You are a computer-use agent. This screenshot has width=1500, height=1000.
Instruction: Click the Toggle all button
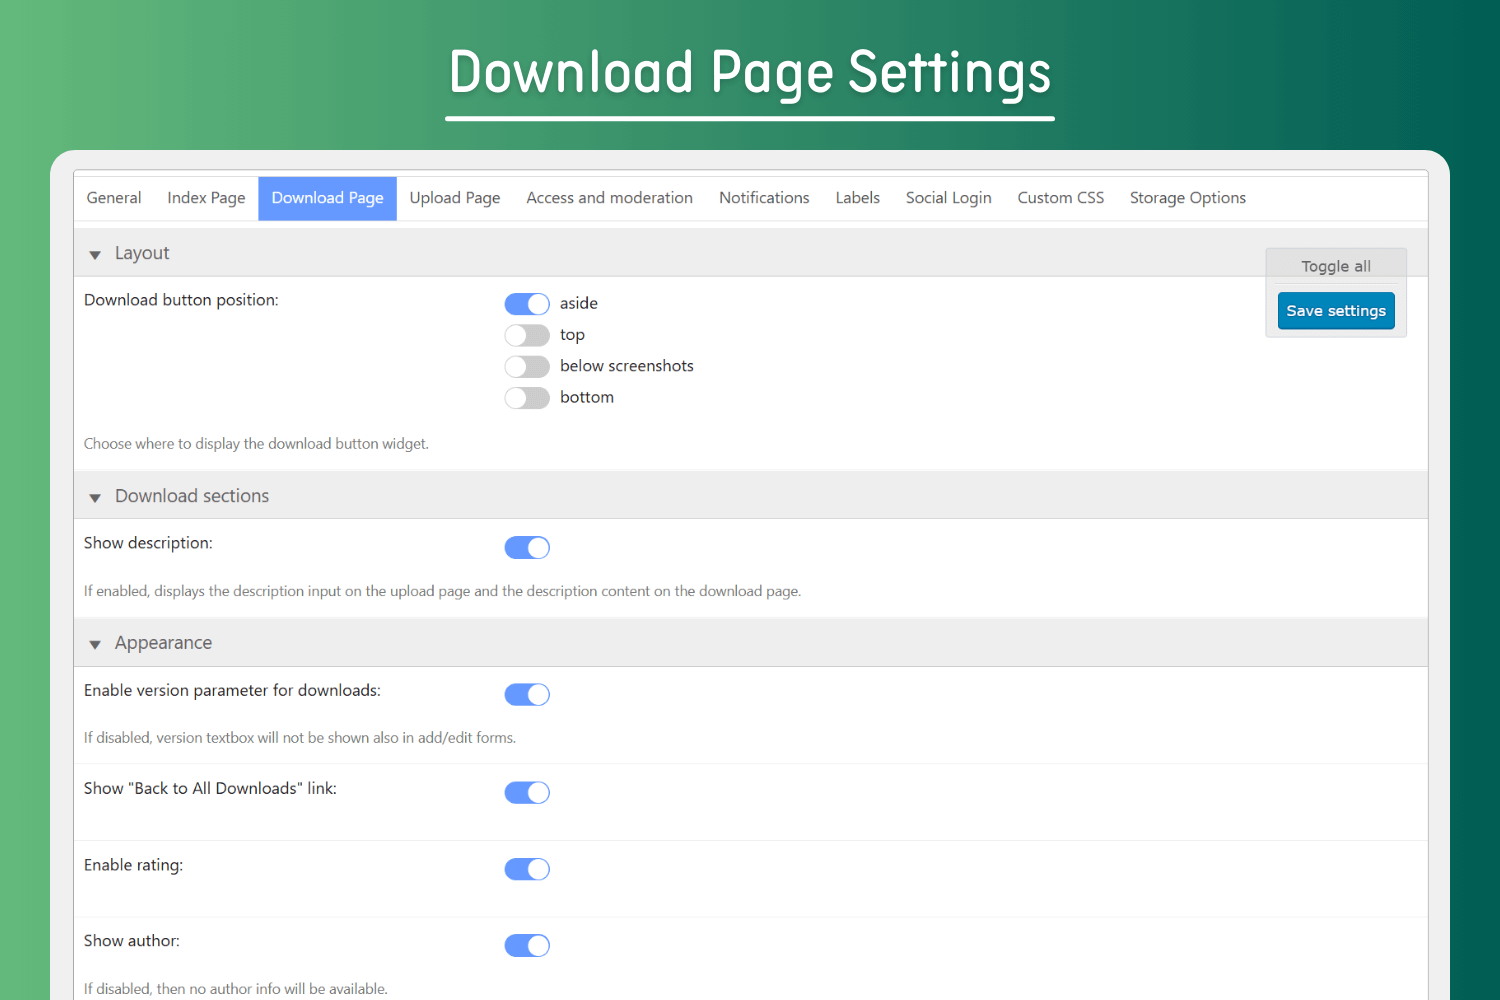pos(1336,266)
